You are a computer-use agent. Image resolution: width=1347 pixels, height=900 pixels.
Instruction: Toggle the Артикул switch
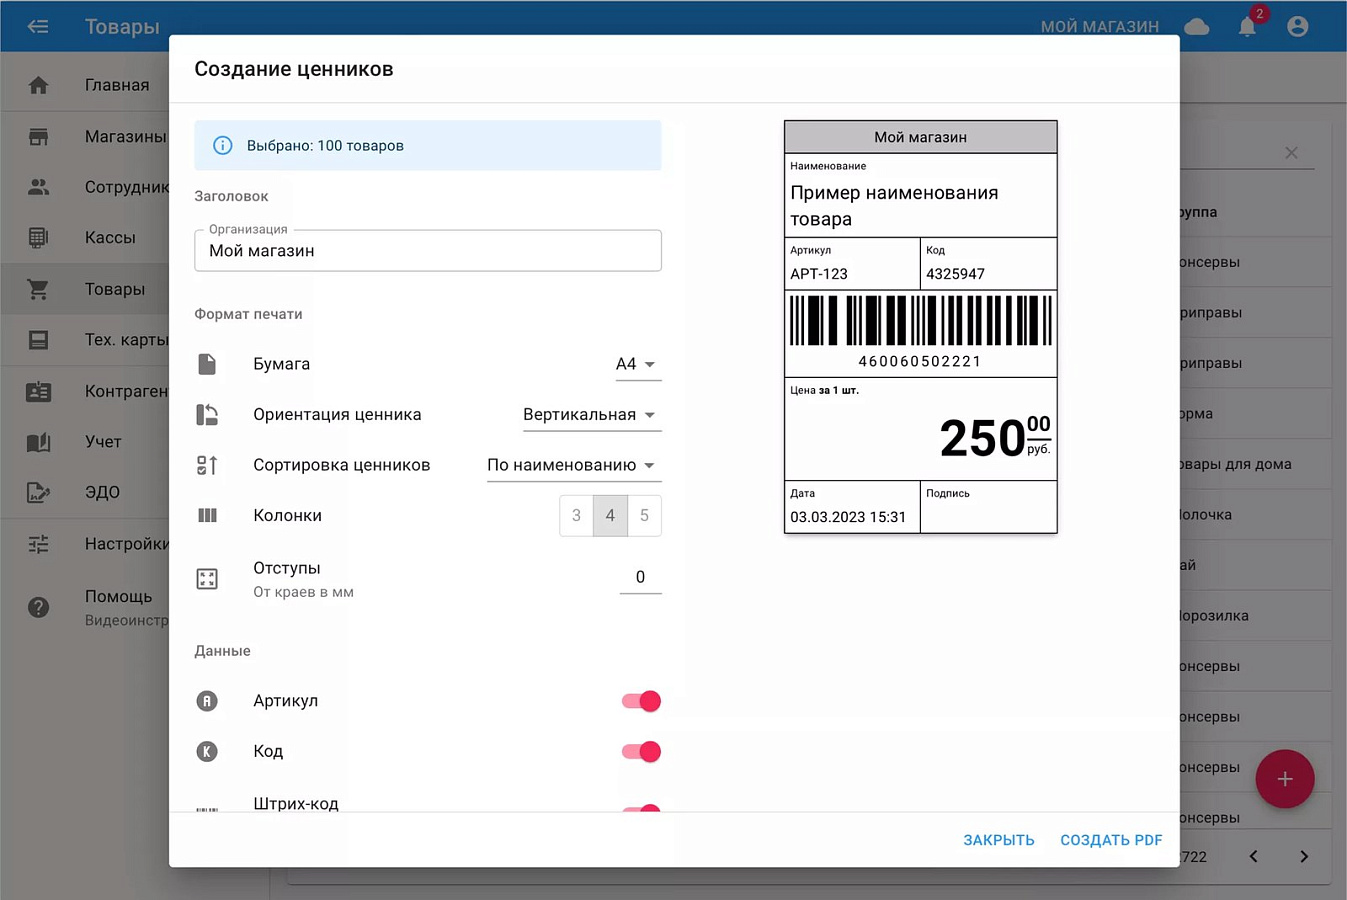point(641,701)
